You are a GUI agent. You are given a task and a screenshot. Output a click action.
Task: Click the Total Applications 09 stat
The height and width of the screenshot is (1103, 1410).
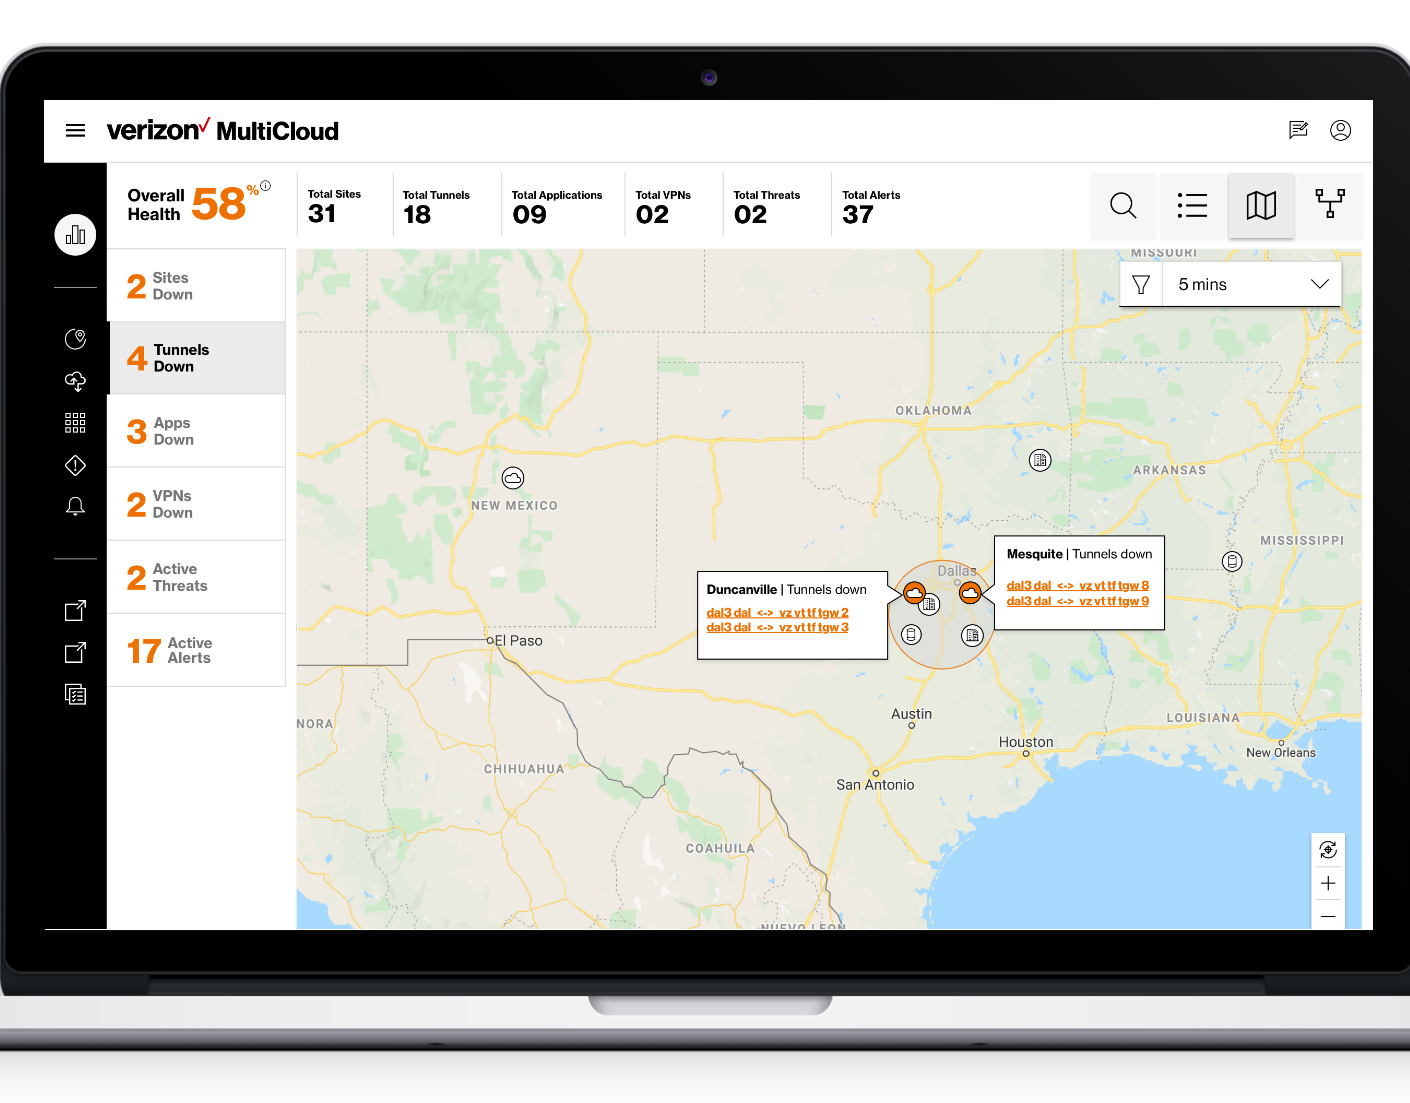click(x=556, y=206)
